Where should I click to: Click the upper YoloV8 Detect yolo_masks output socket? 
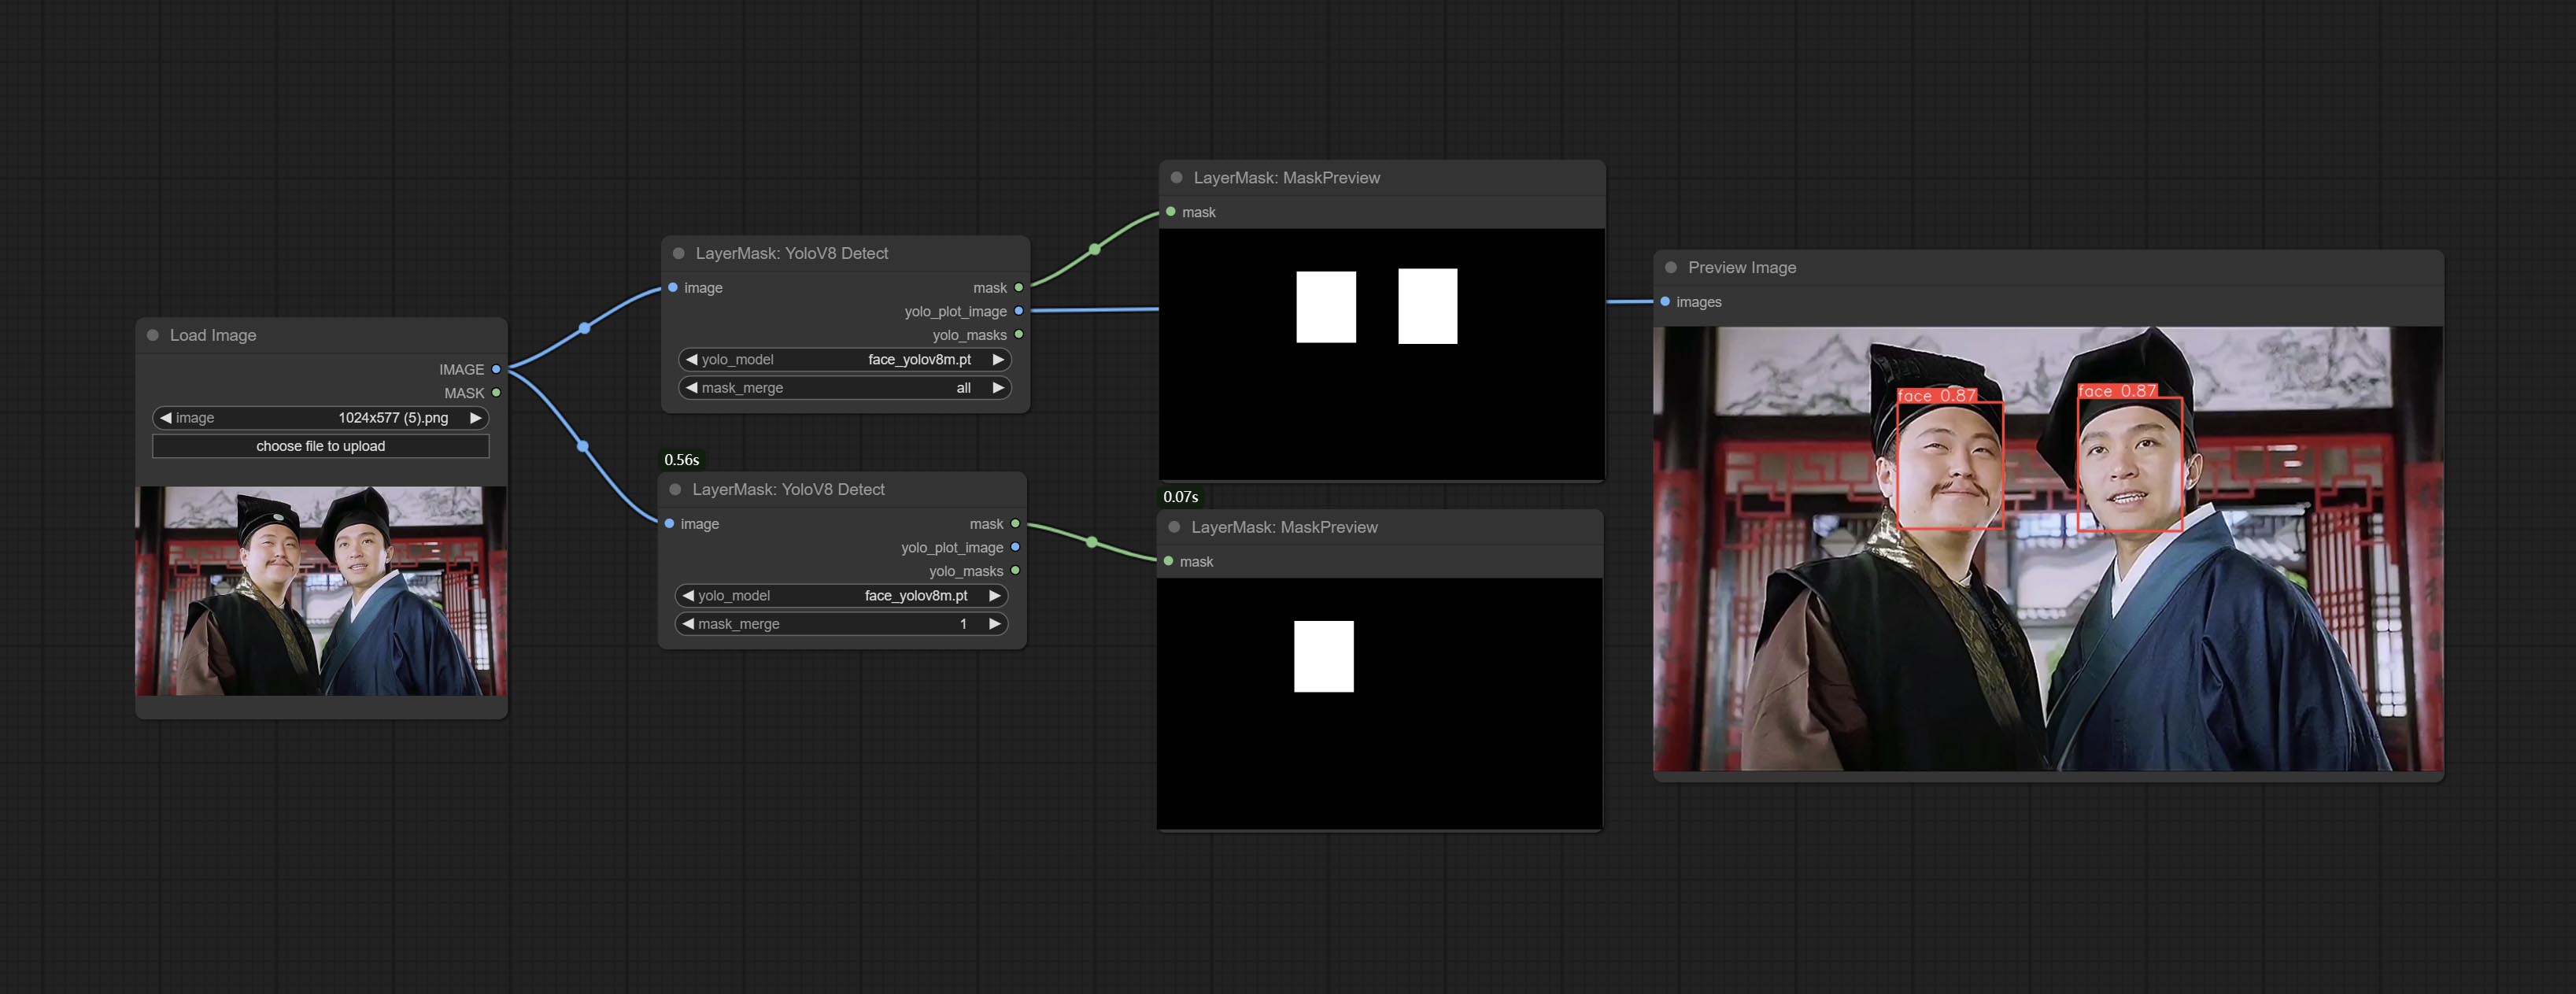[x=1019, y=335]
